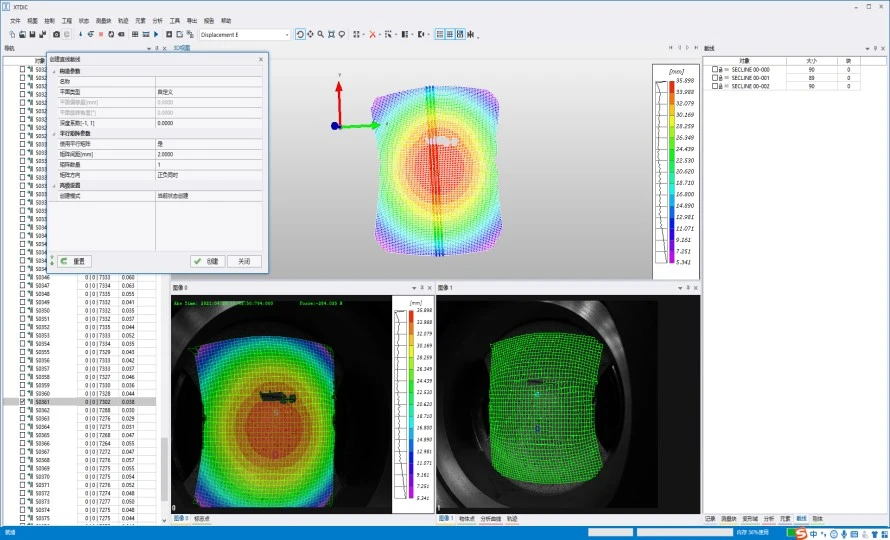Image resolution: width=890 pixels, height=540 pixels.
Task: Open the 分析 menu
Action: pyautogui.click(x=157, y=21)
